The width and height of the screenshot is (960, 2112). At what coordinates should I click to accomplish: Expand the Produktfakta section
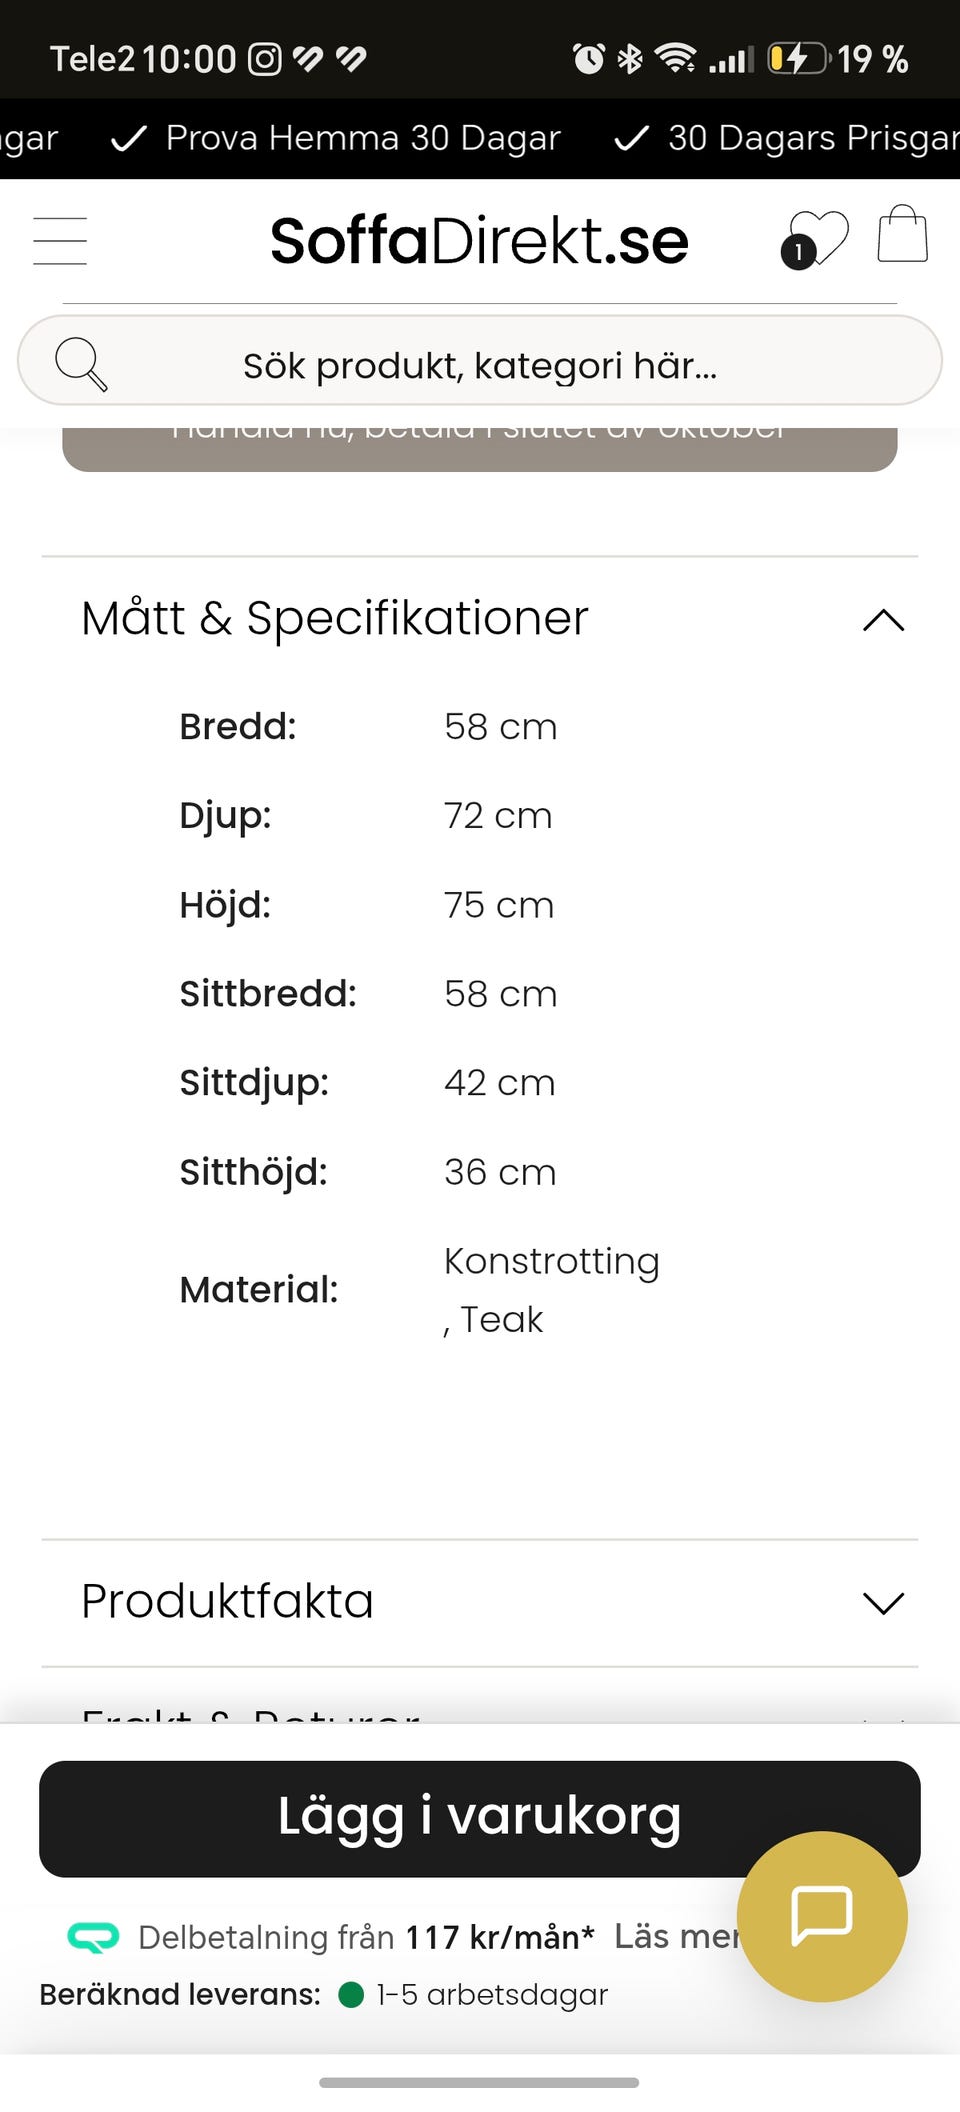point(480,1602)
